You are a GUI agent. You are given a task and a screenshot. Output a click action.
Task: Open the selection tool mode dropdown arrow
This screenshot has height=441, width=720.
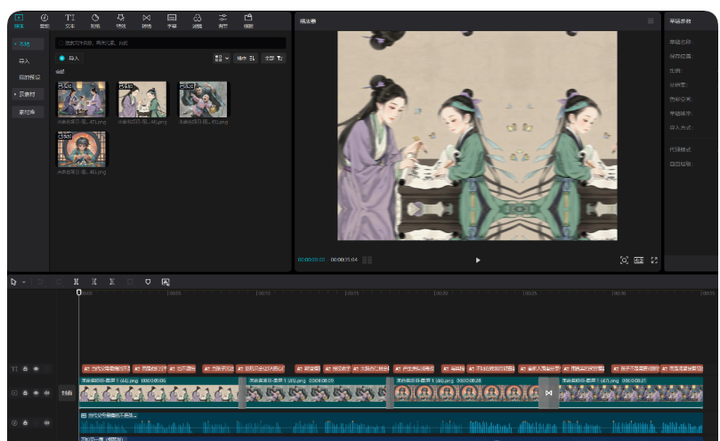pyautogui.click(x=24, y=282)
